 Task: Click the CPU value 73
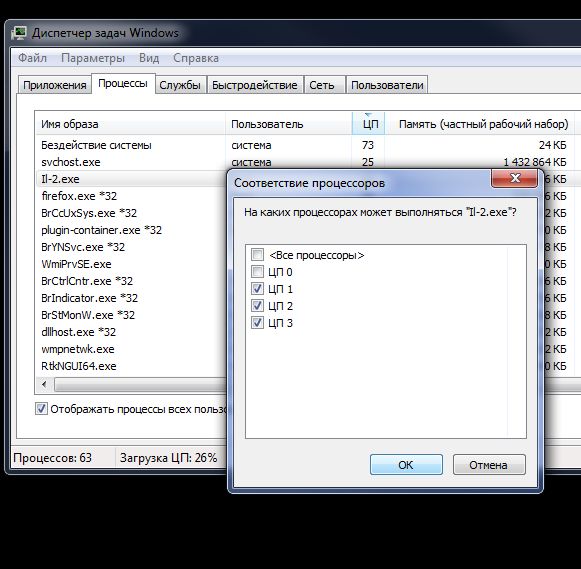click(368, 145)
